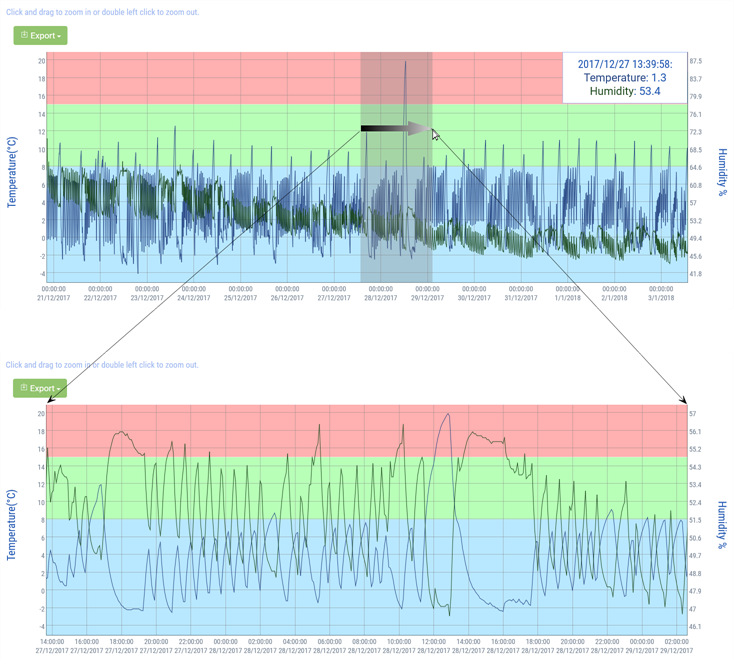
Task: Click the tooltip timestamp 2017/12/27 13:39:58
Action: pyautogui.click(x=624, y=63)
